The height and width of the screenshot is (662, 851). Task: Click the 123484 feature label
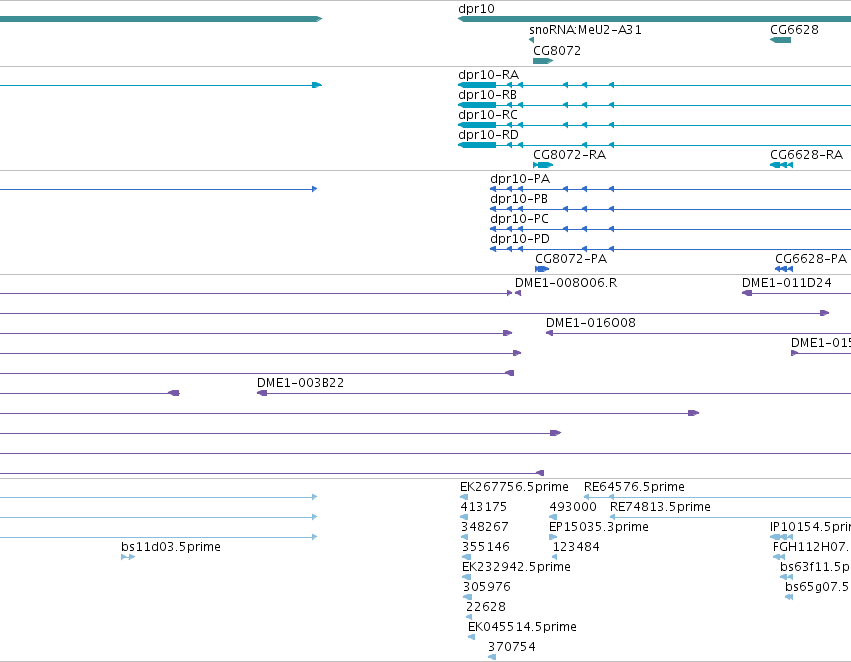576,547
